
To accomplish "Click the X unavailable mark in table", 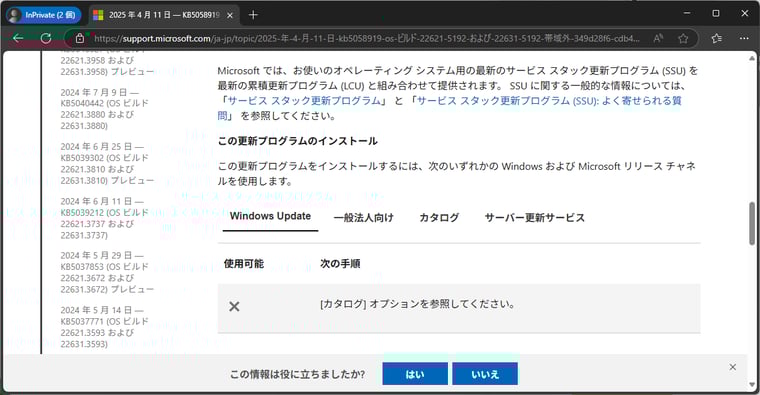I will click(234, 306).
